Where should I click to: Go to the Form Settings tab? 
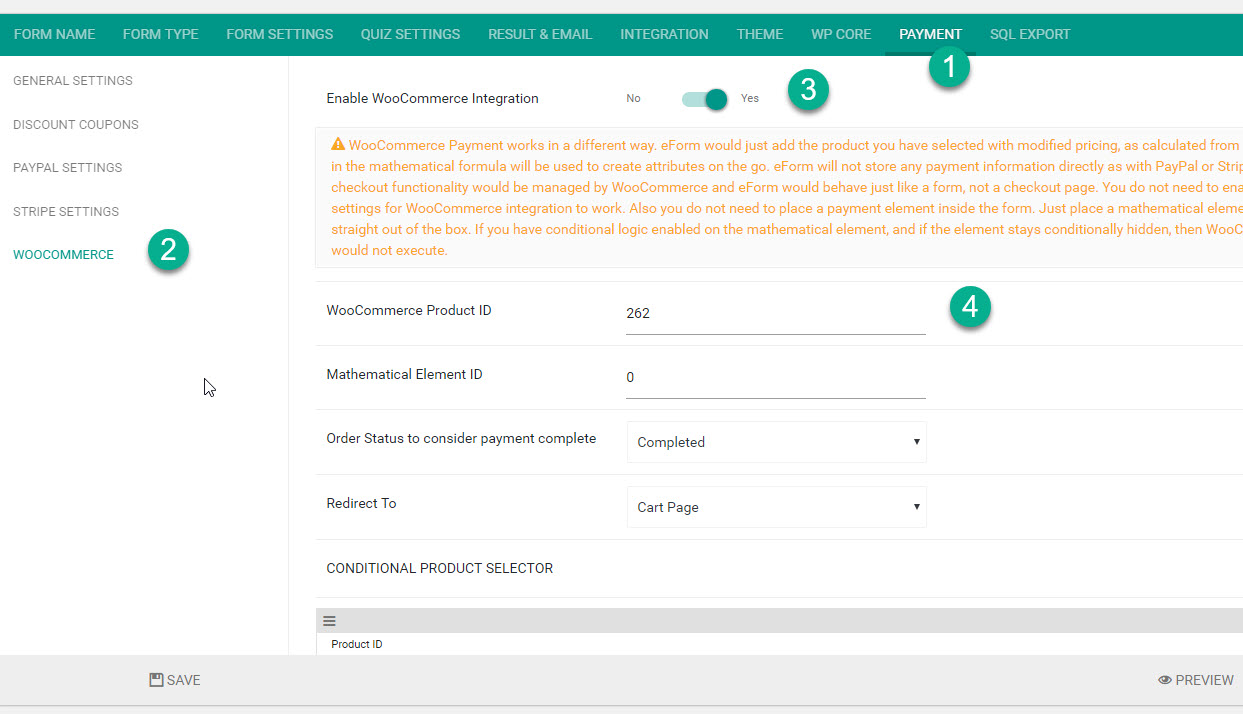coord(280,34)
